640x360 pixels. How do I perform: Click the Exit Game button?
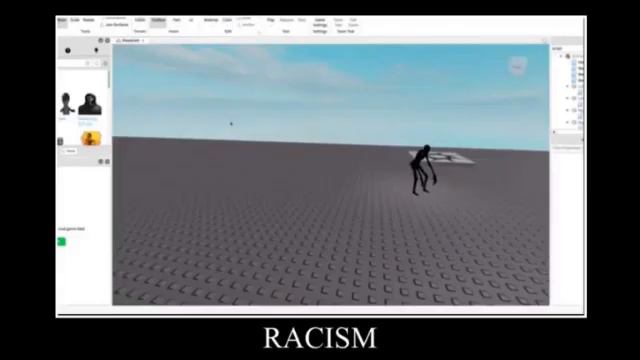point(353,22)
